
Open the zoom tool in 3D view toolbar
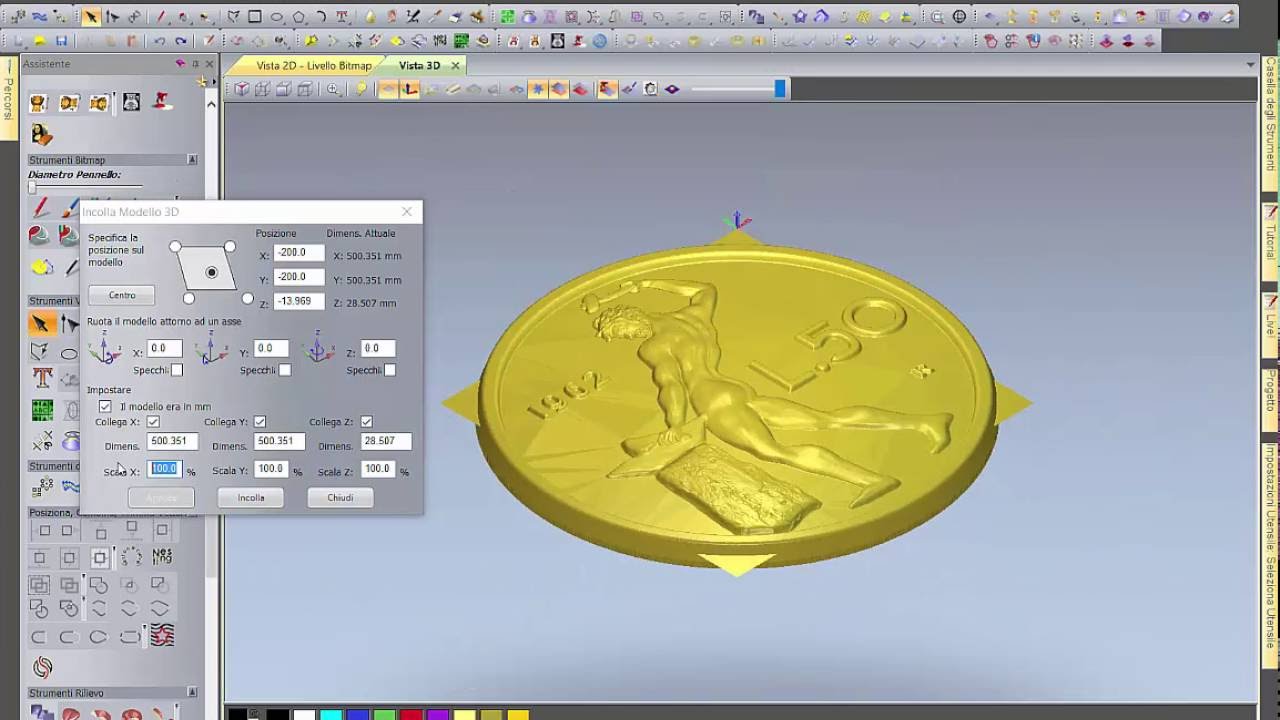(333, 89)
